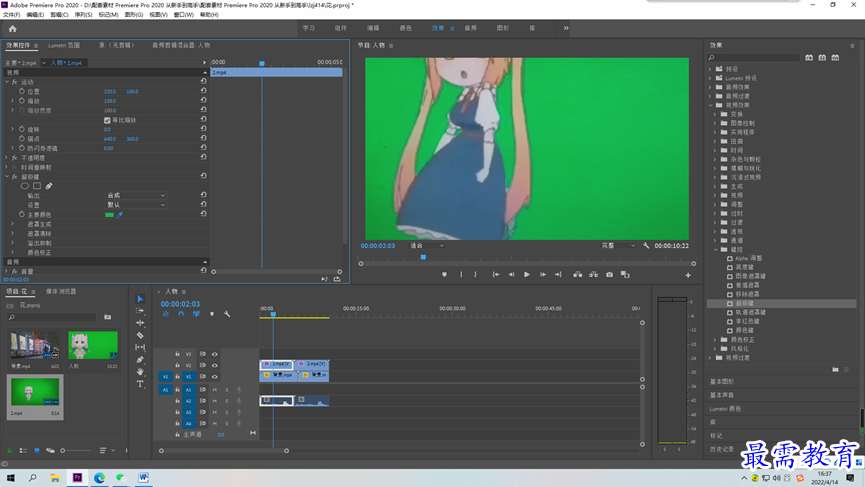Open button editor plus in monitor

(688, 275)
